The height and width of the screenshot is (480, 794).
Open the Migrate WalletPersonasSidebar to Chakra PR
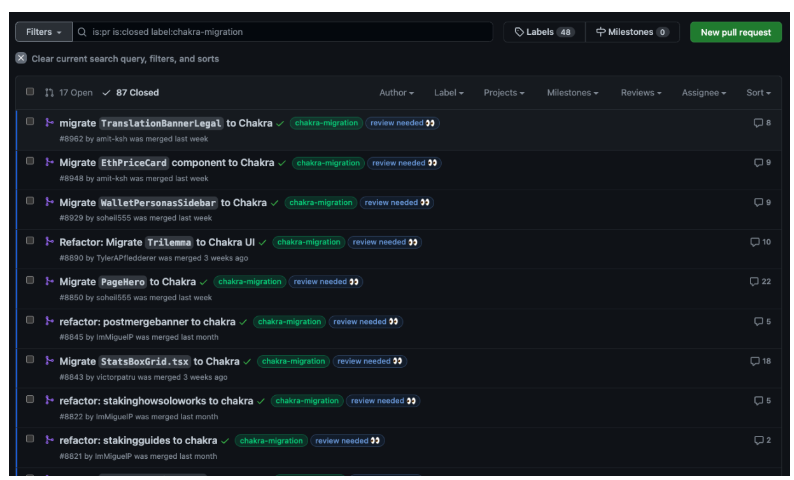[x=163, y=203]
